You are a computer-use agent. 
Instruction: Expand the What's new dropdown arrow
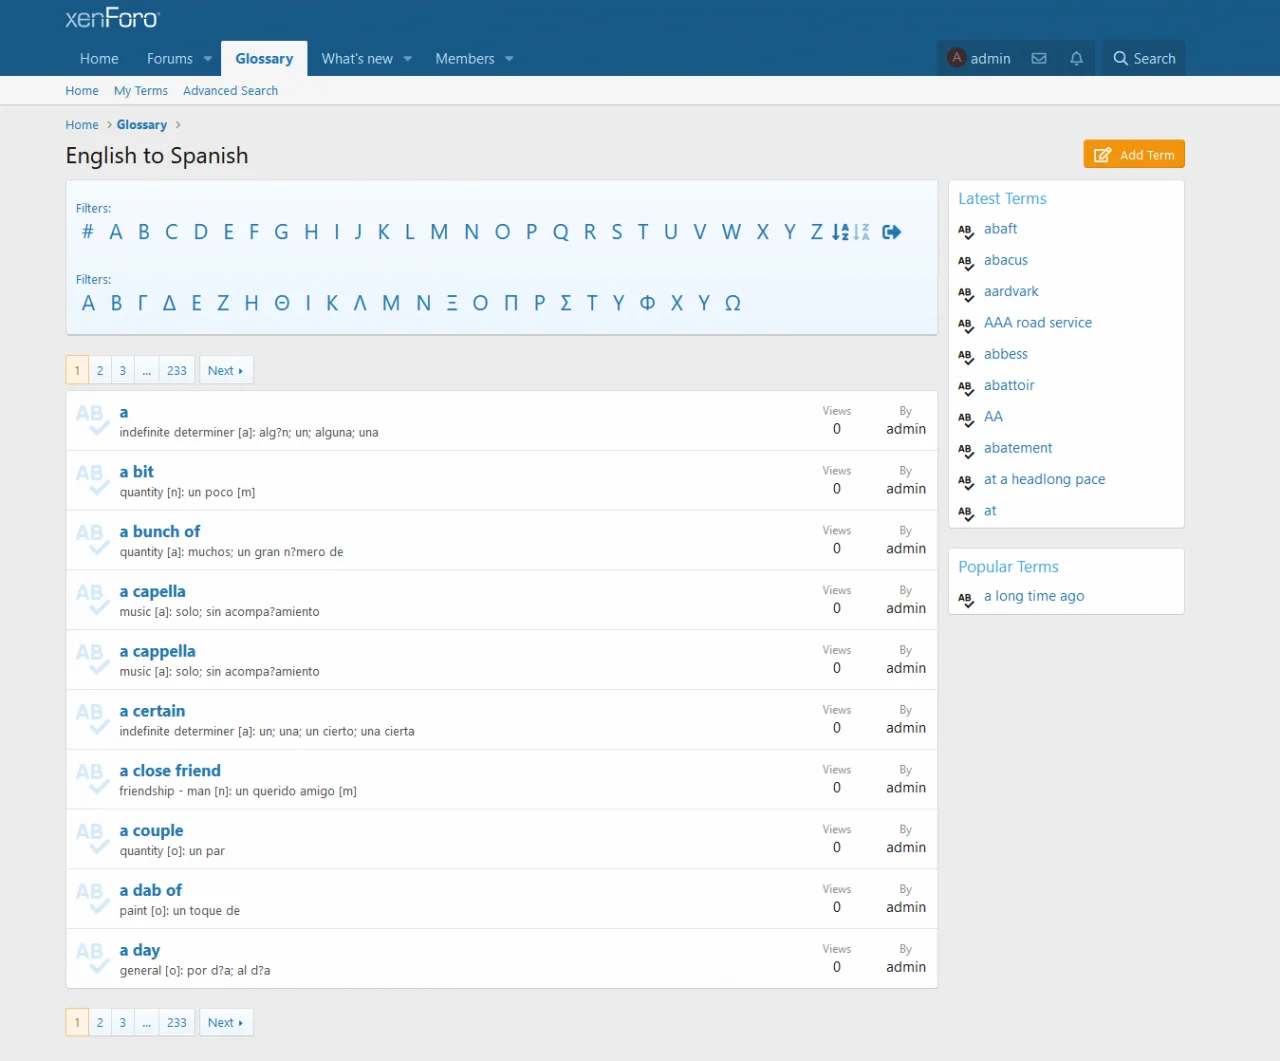[408, 59]
